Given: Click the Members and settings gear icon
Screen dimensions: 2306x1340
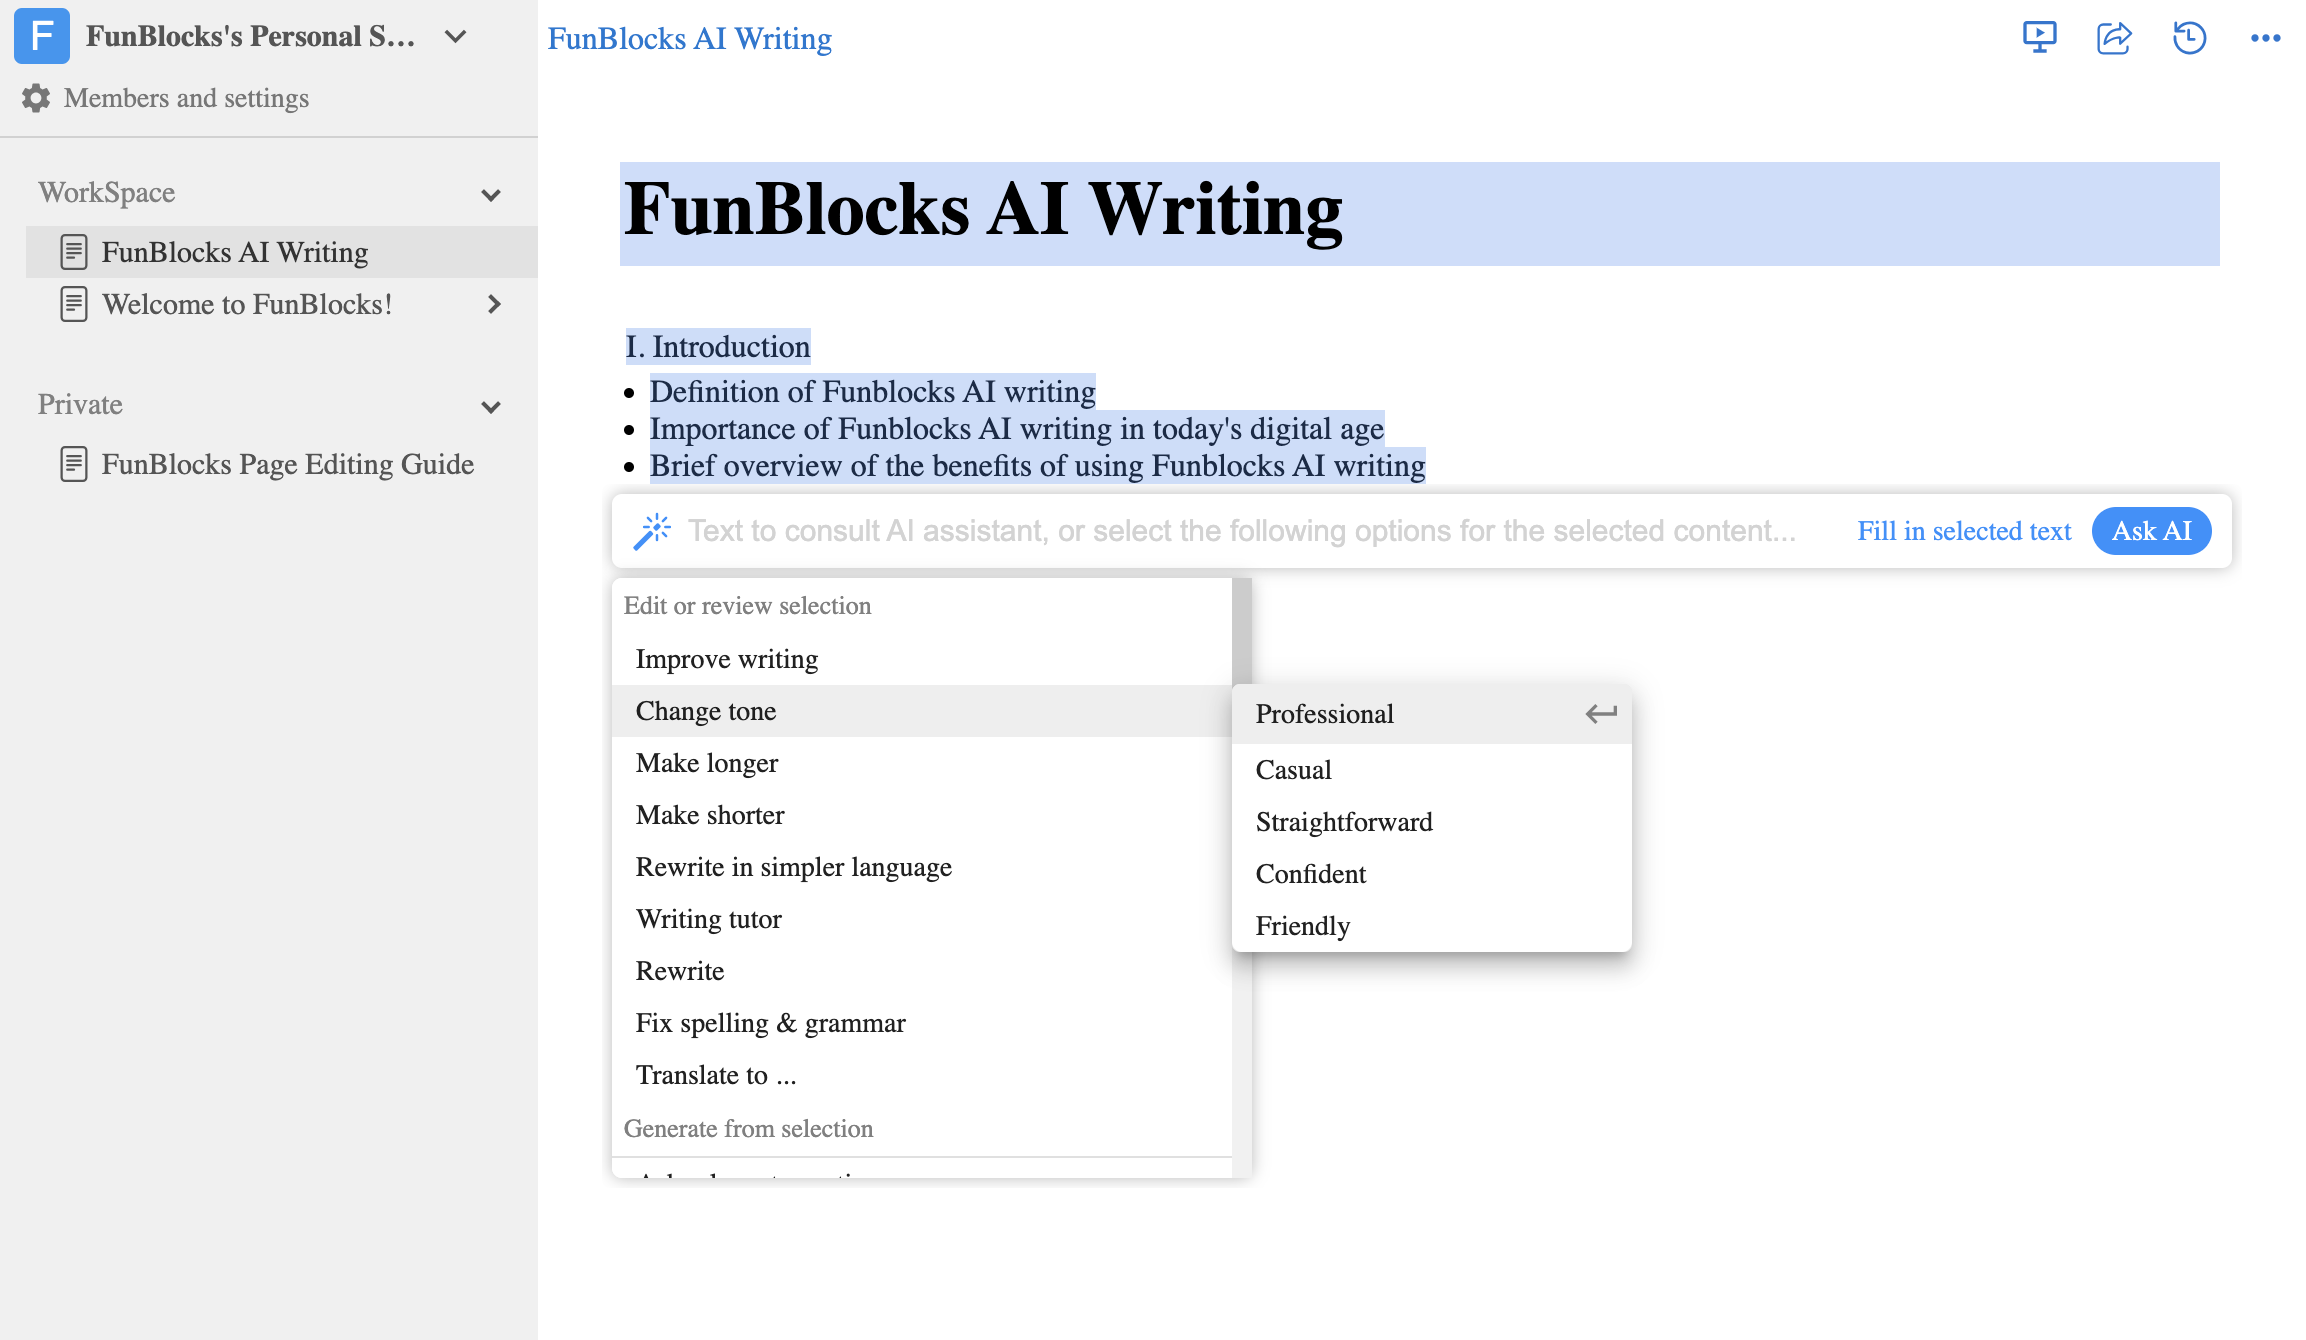Looking at the screenshot, I should coord(36,98).
